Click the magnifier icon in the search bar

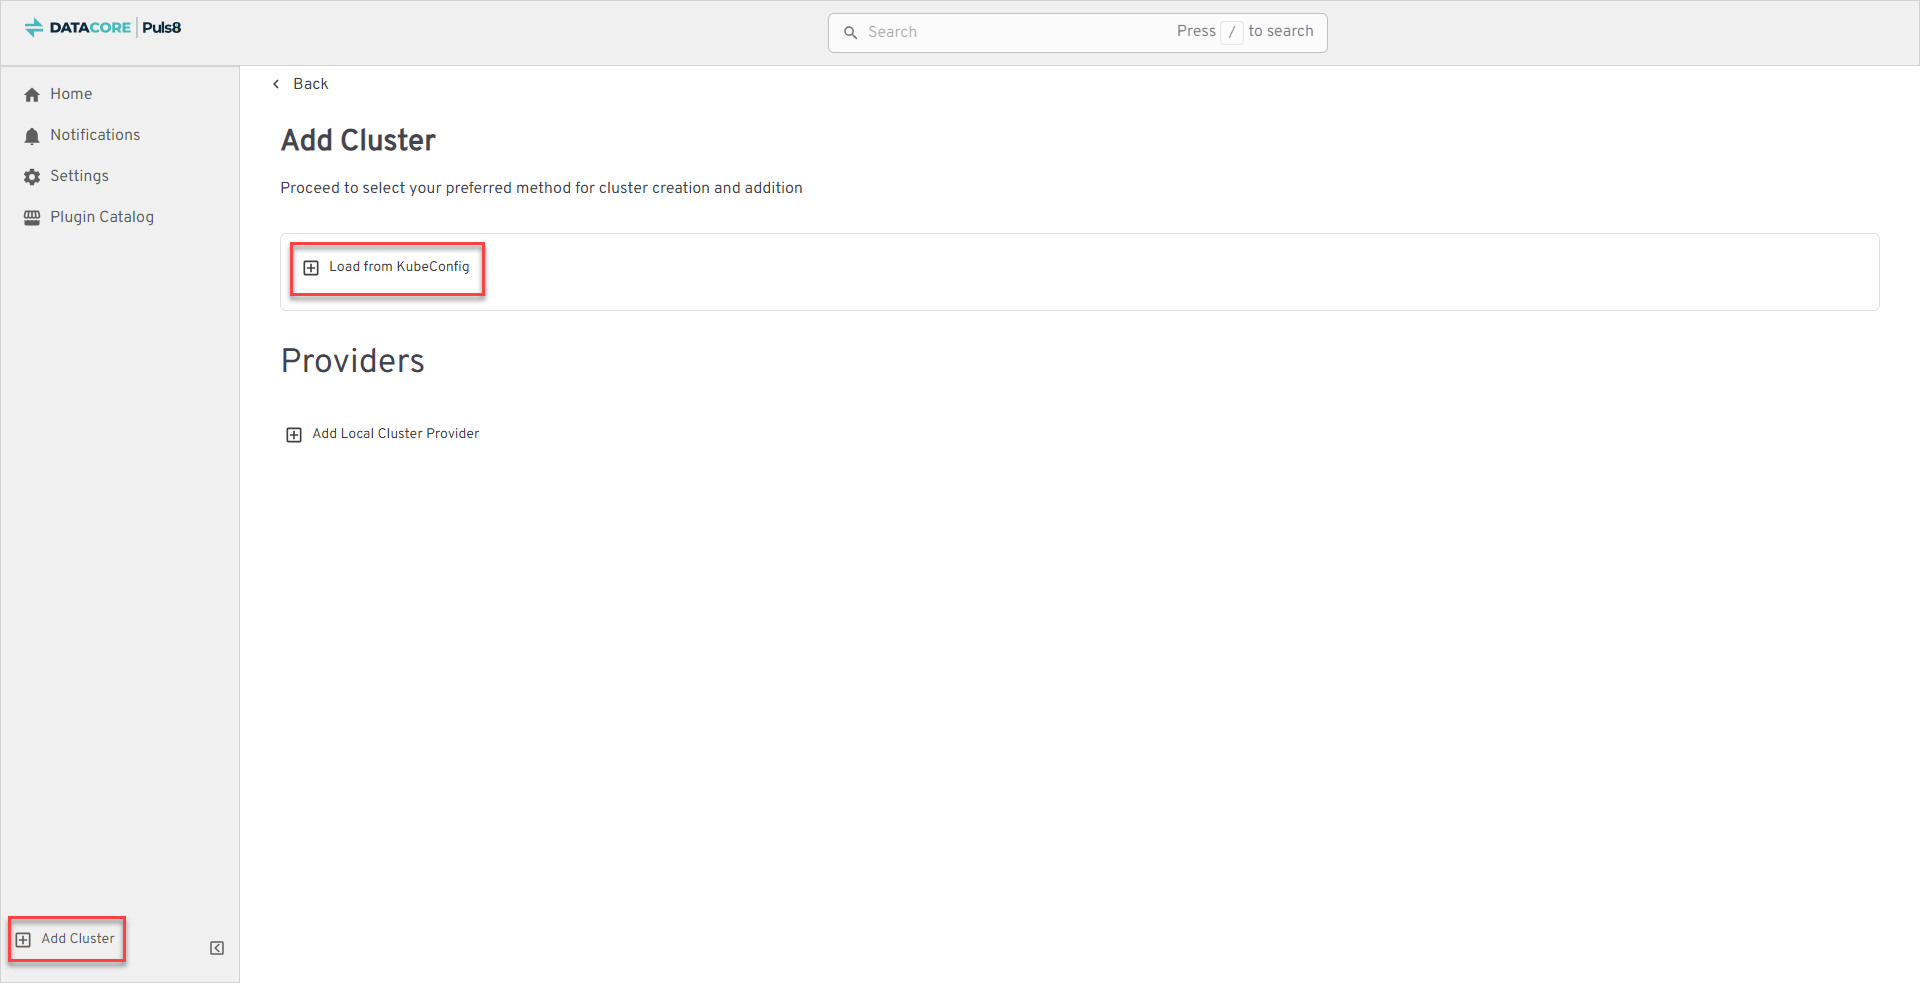tap(851, 33)
